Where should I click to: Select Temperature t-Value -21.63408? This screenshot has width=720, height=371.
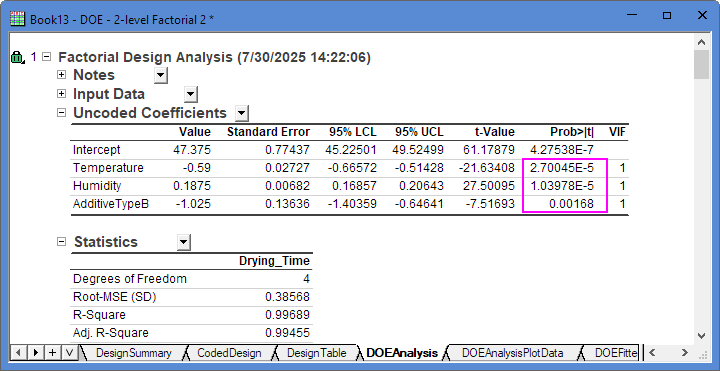[x=487, y=168]
